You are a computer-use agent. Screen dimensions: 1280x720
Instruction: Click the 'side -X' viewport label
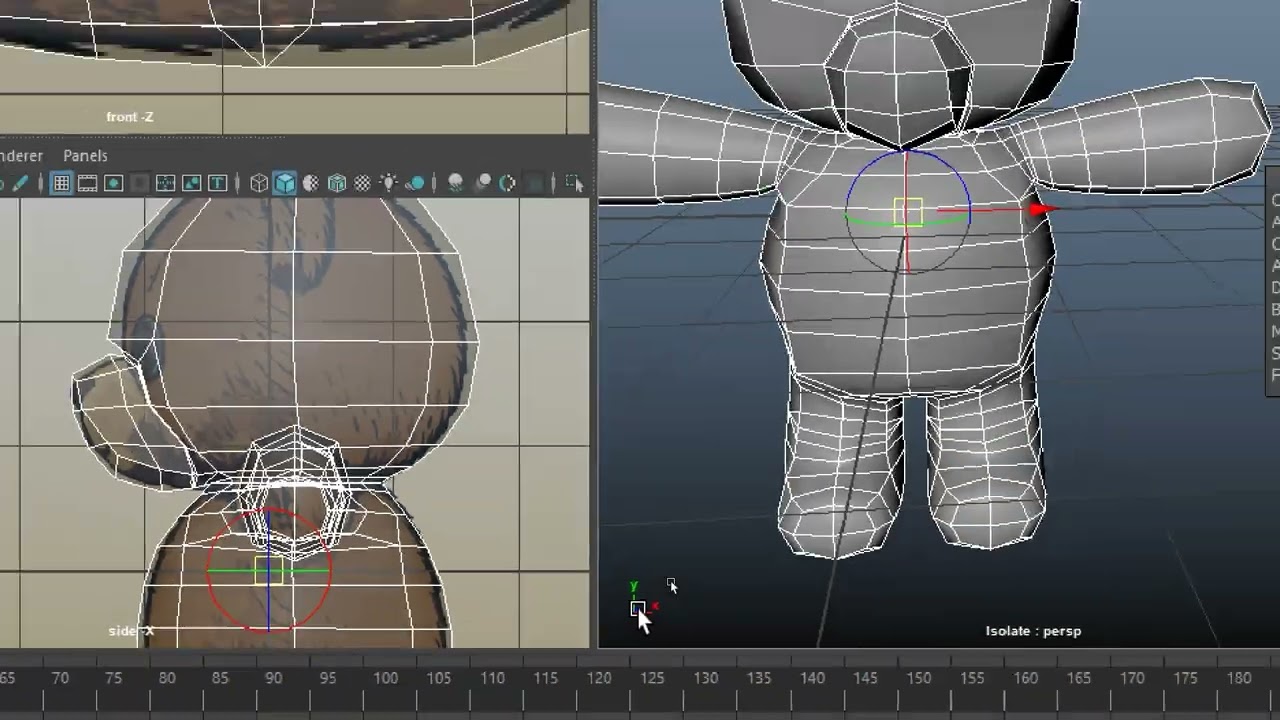(x=132, y=631)
